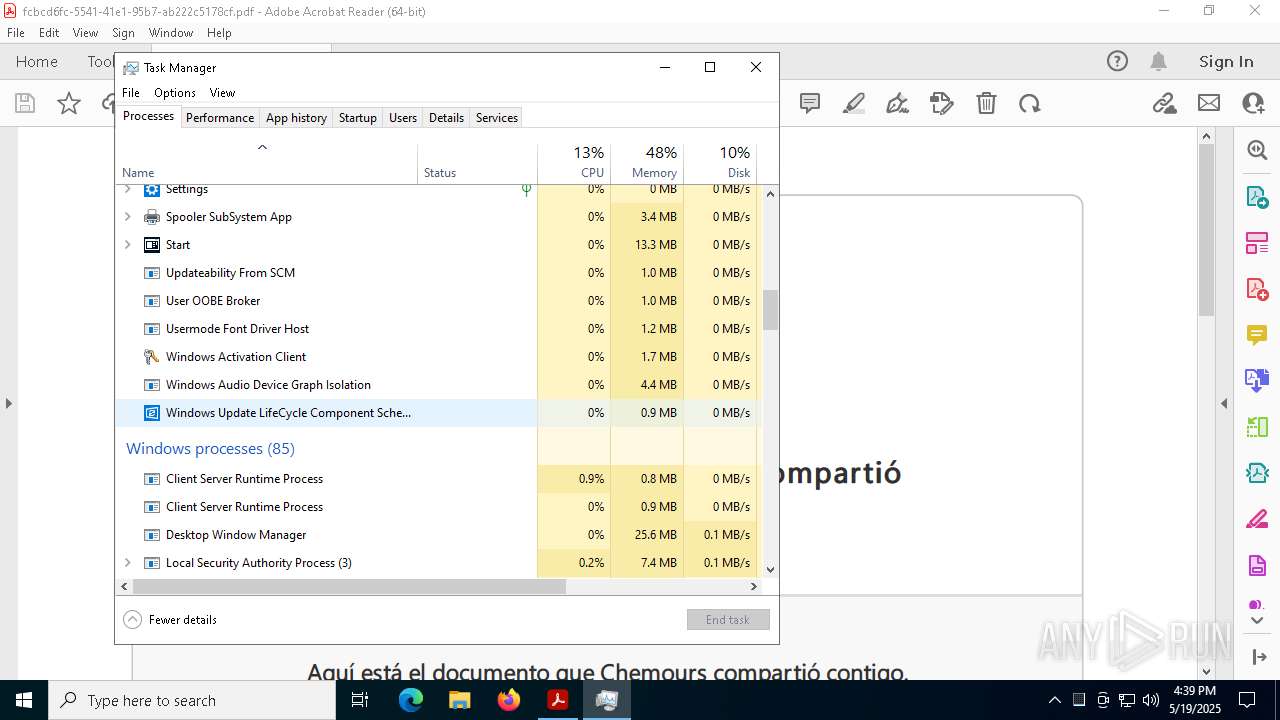Expand Acrobat left navigation pane arrow
The image size is (1280, 720).
8,403
